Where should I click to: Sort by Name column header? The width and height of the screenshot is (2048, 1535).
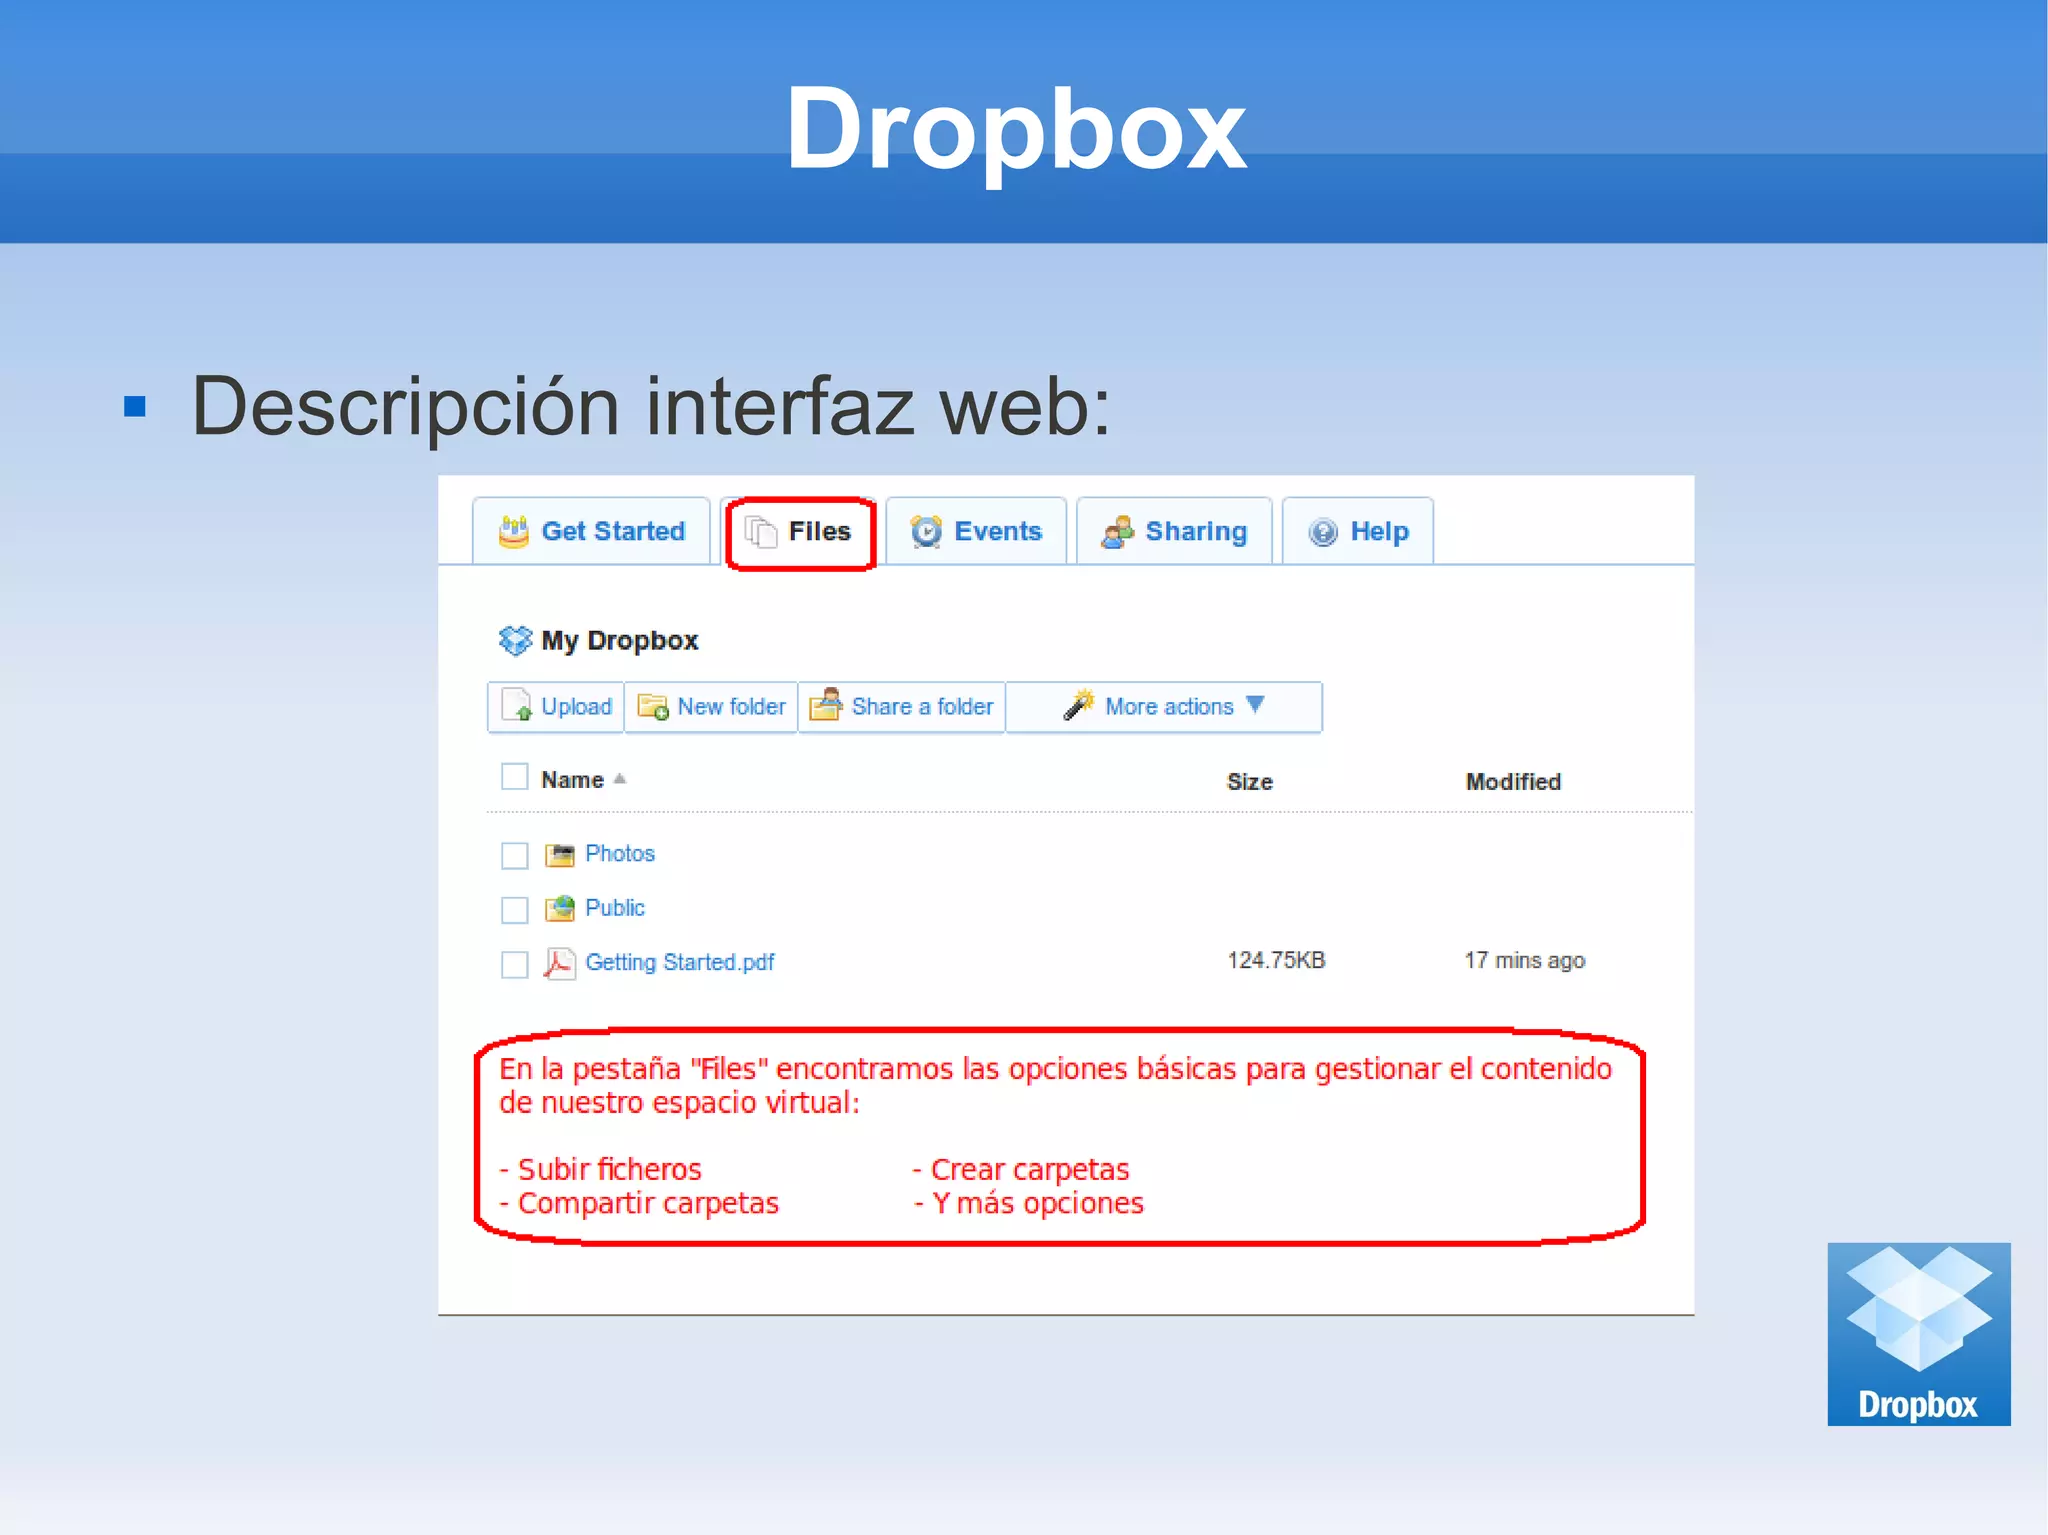pos(572,780)
